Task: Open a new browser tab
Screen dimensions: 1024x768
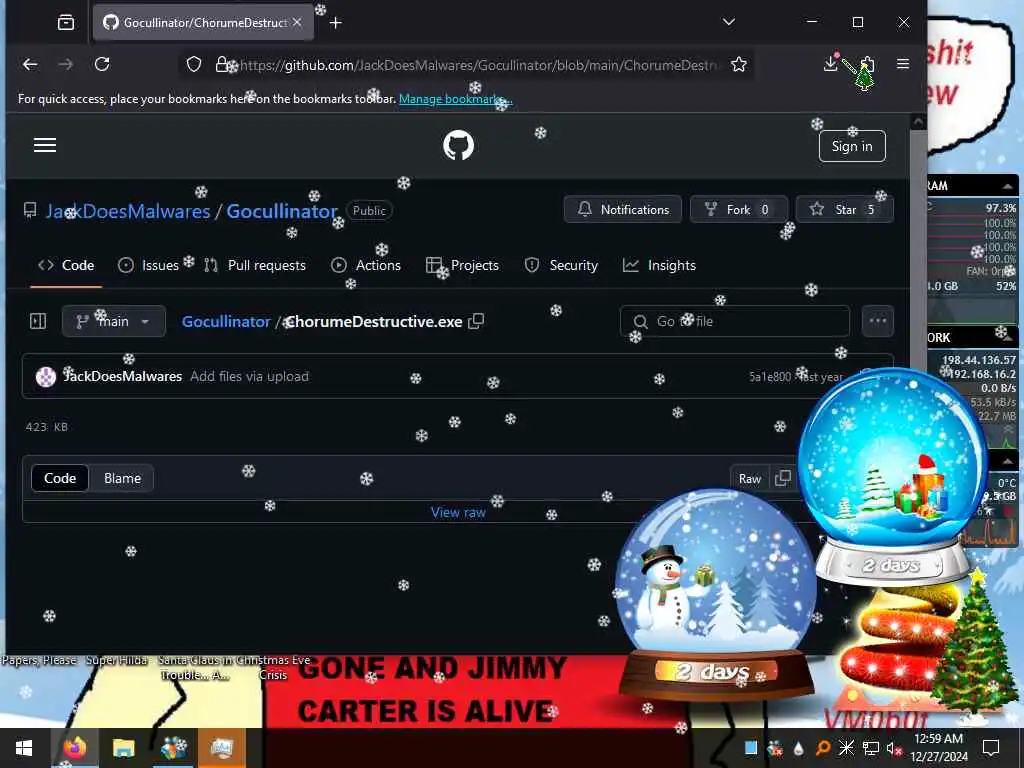Action: [336, 23]
